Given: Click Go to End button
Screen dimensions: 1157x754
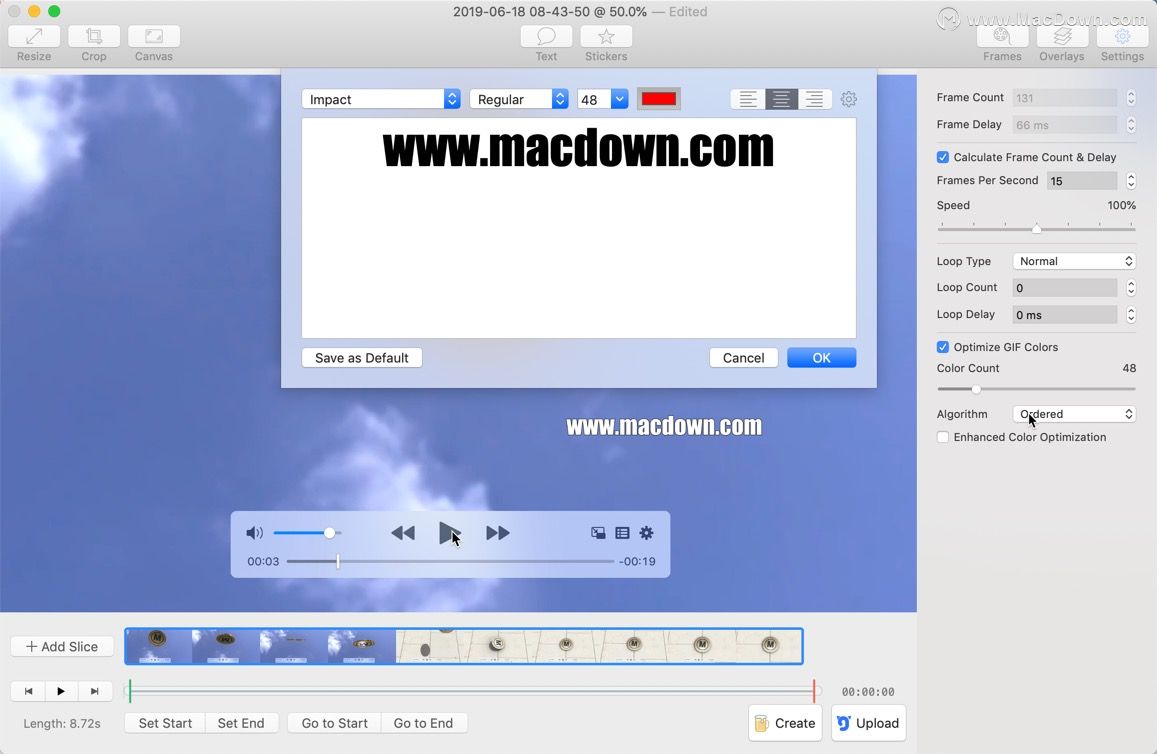Looking at the screenshot, I should [424, 723].
